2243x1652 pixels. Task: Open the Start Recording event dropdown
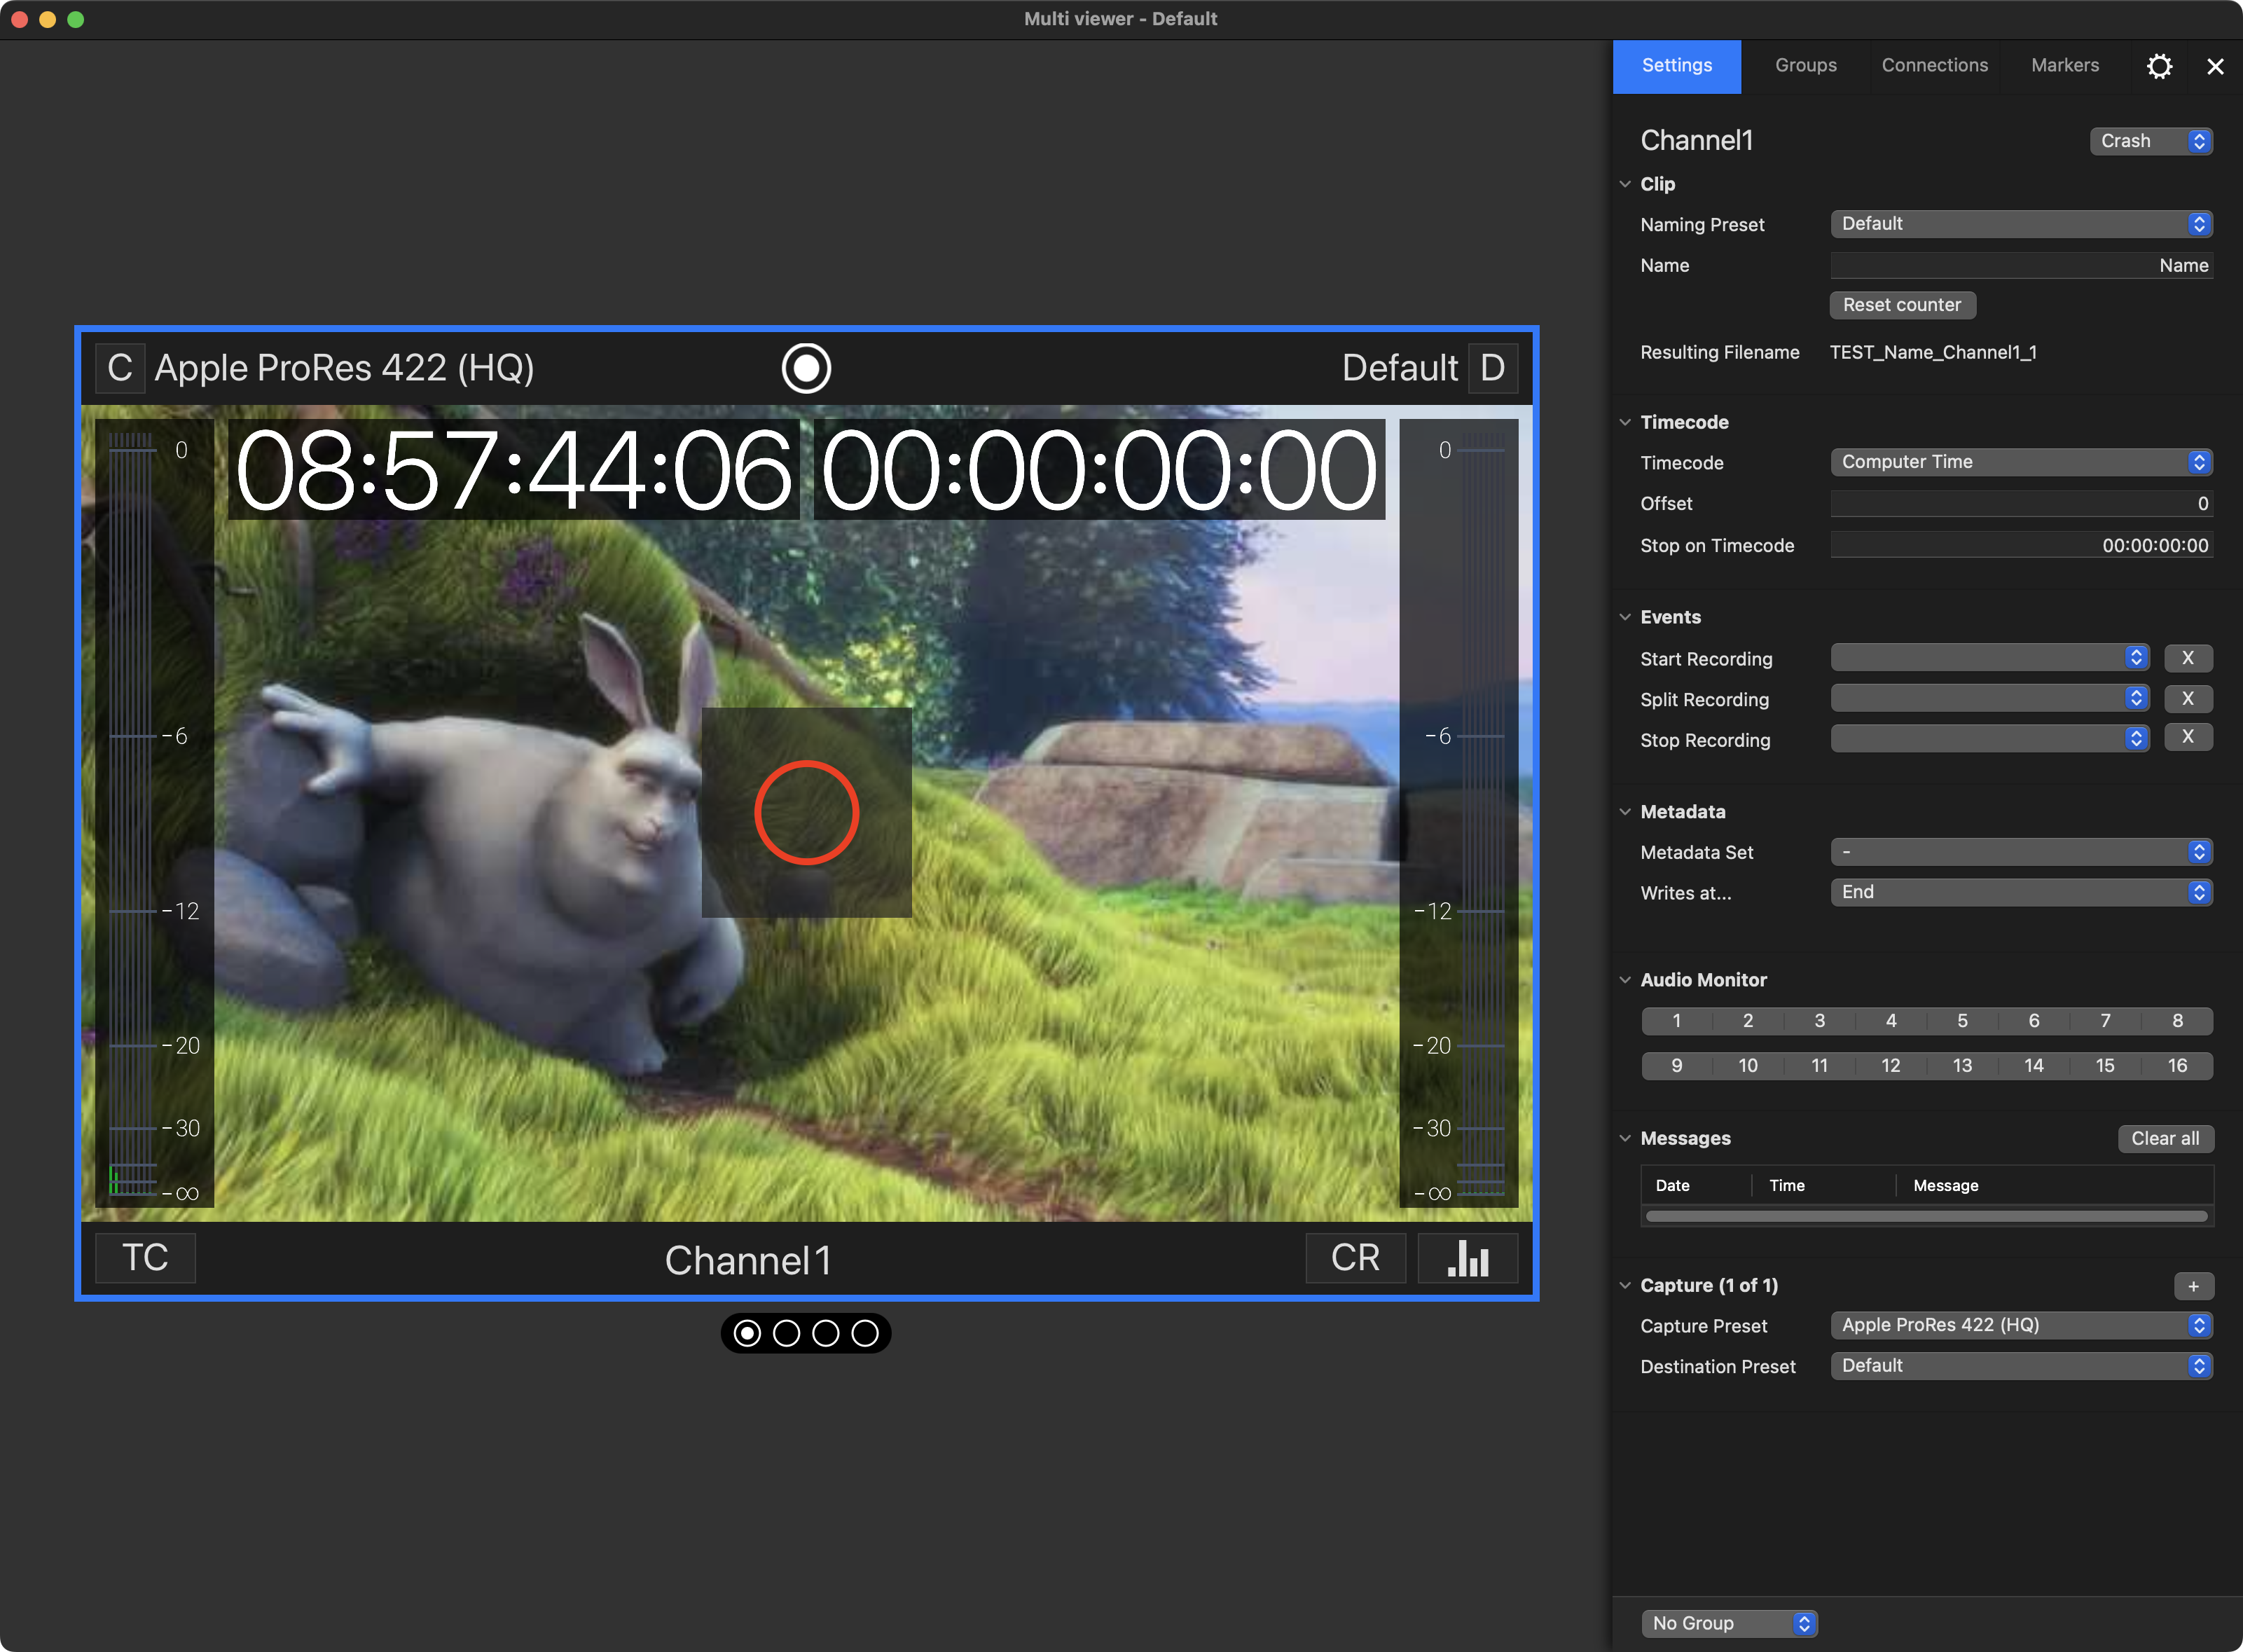pyautogui.click(x=1989, y=658)
